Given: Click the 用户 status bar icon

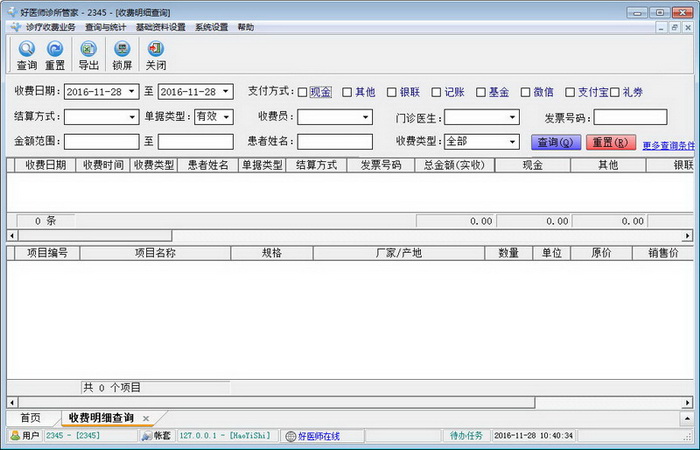Looking at the screenshot, I should tap(15, 435).
